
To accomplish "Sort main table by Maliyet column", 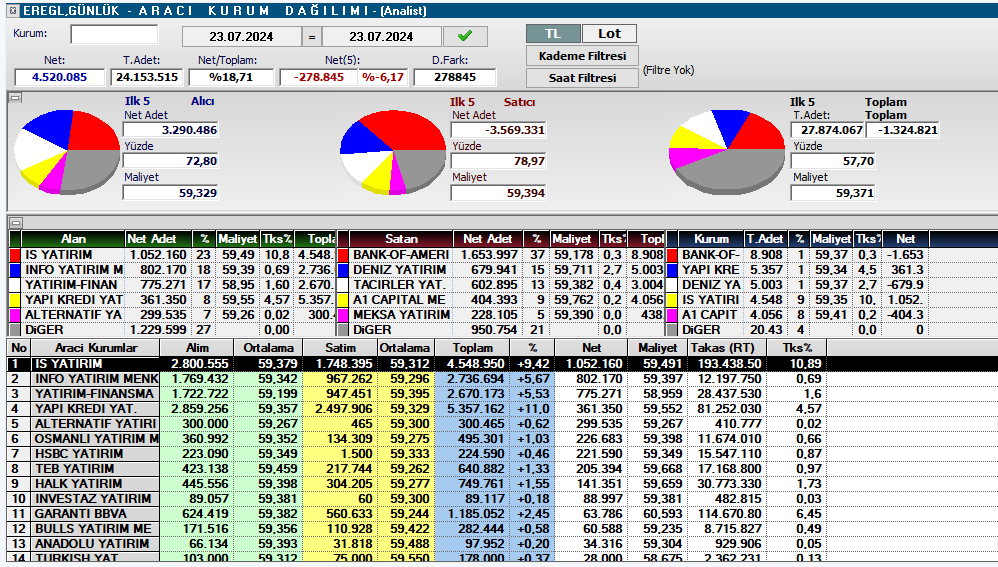I will [657, 347].
